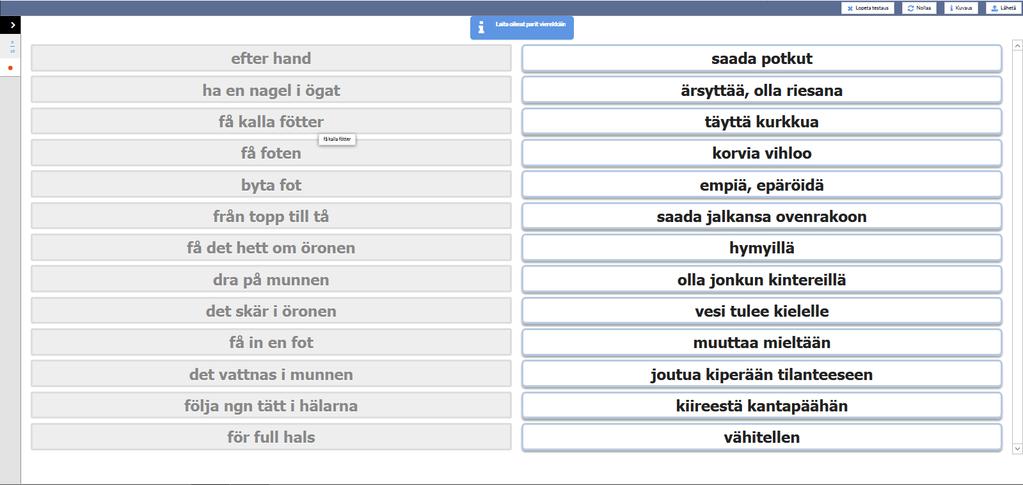Click the sidebar page indicator icon

point(11,46)
